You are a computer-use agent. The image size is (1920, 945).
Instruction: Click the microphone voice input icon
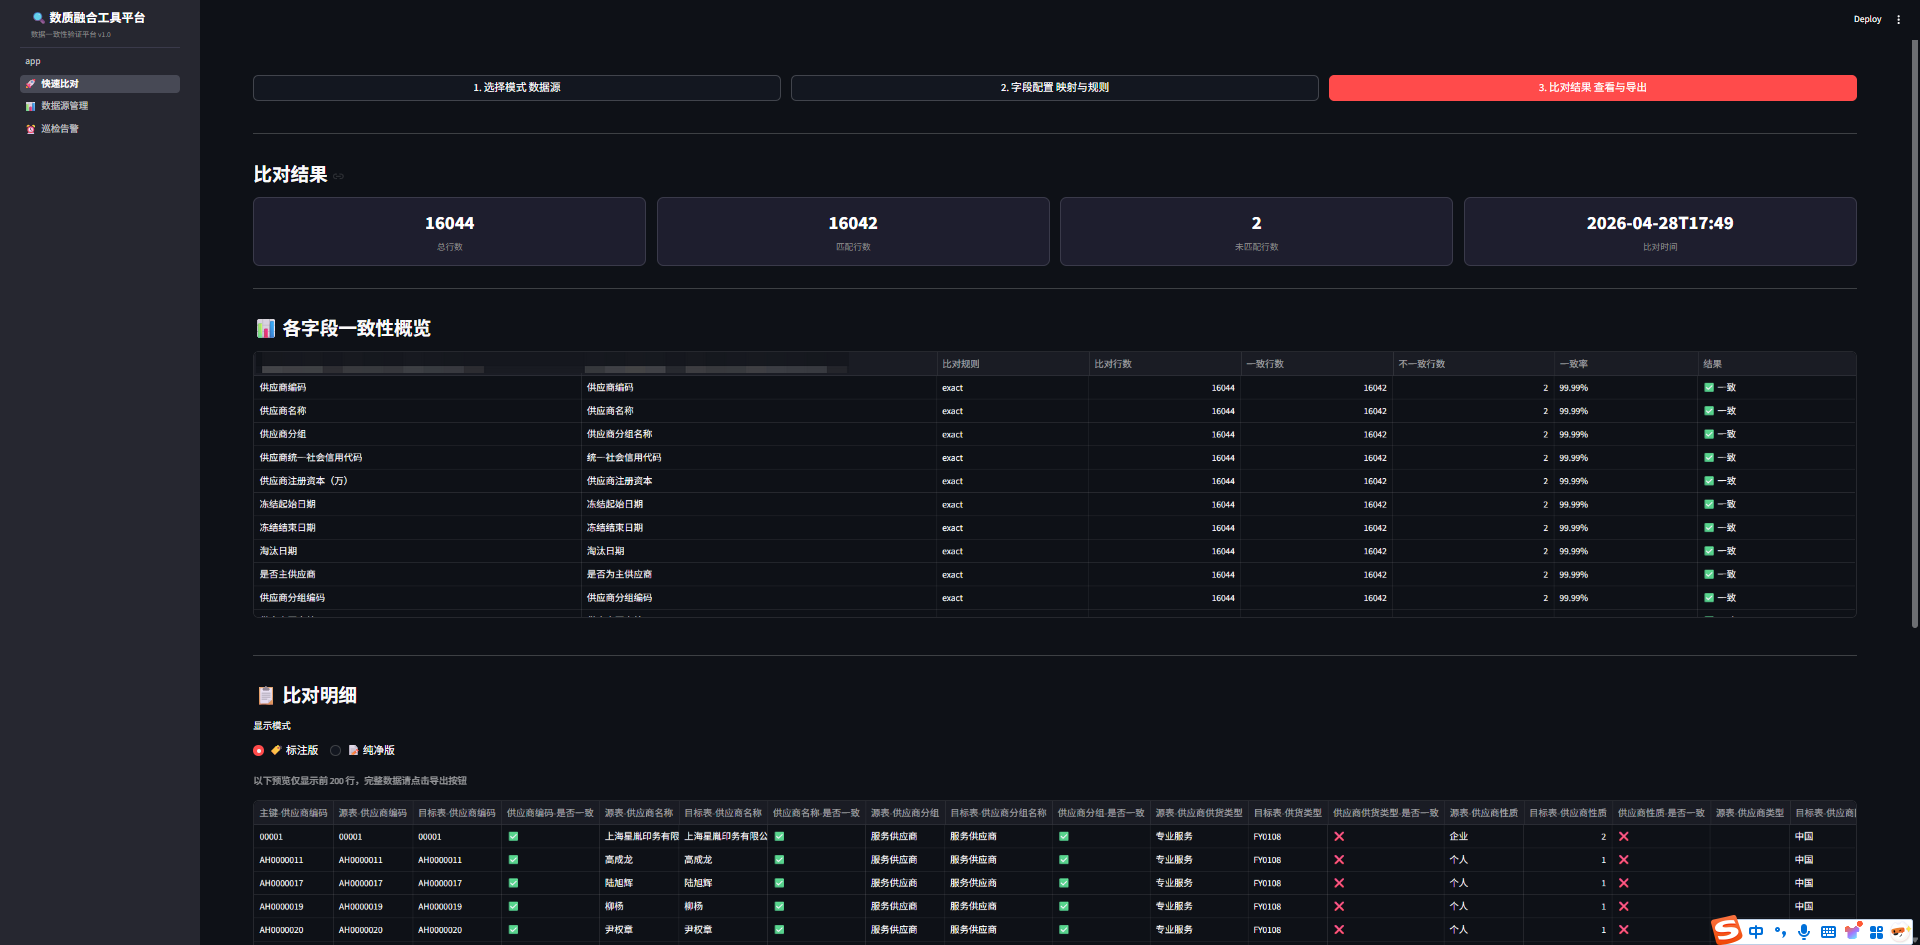tap(1804, 932)
